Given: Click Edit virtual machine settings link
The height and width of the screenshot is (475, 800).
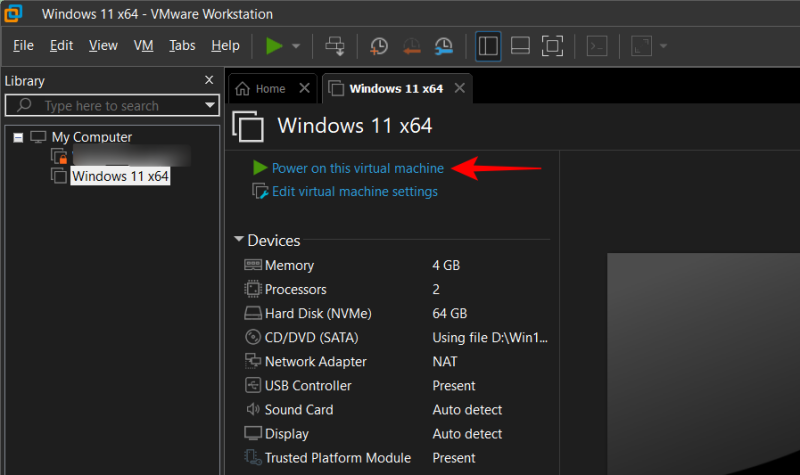Looking at the screenshot, I should 354,191.
